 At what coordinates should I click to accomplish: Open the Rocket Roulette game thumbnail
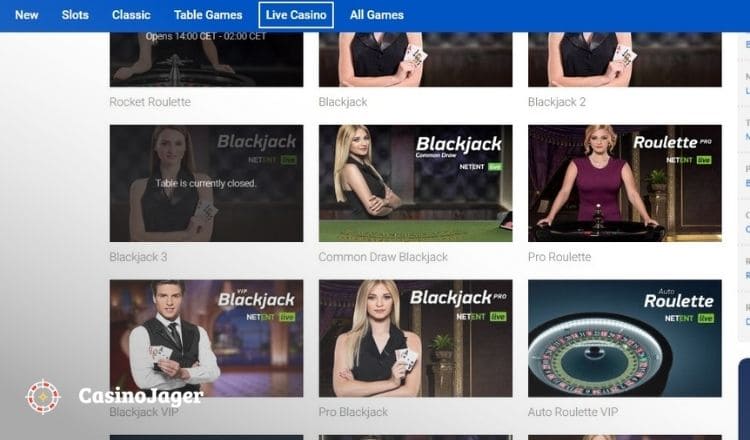coord(206,59)
